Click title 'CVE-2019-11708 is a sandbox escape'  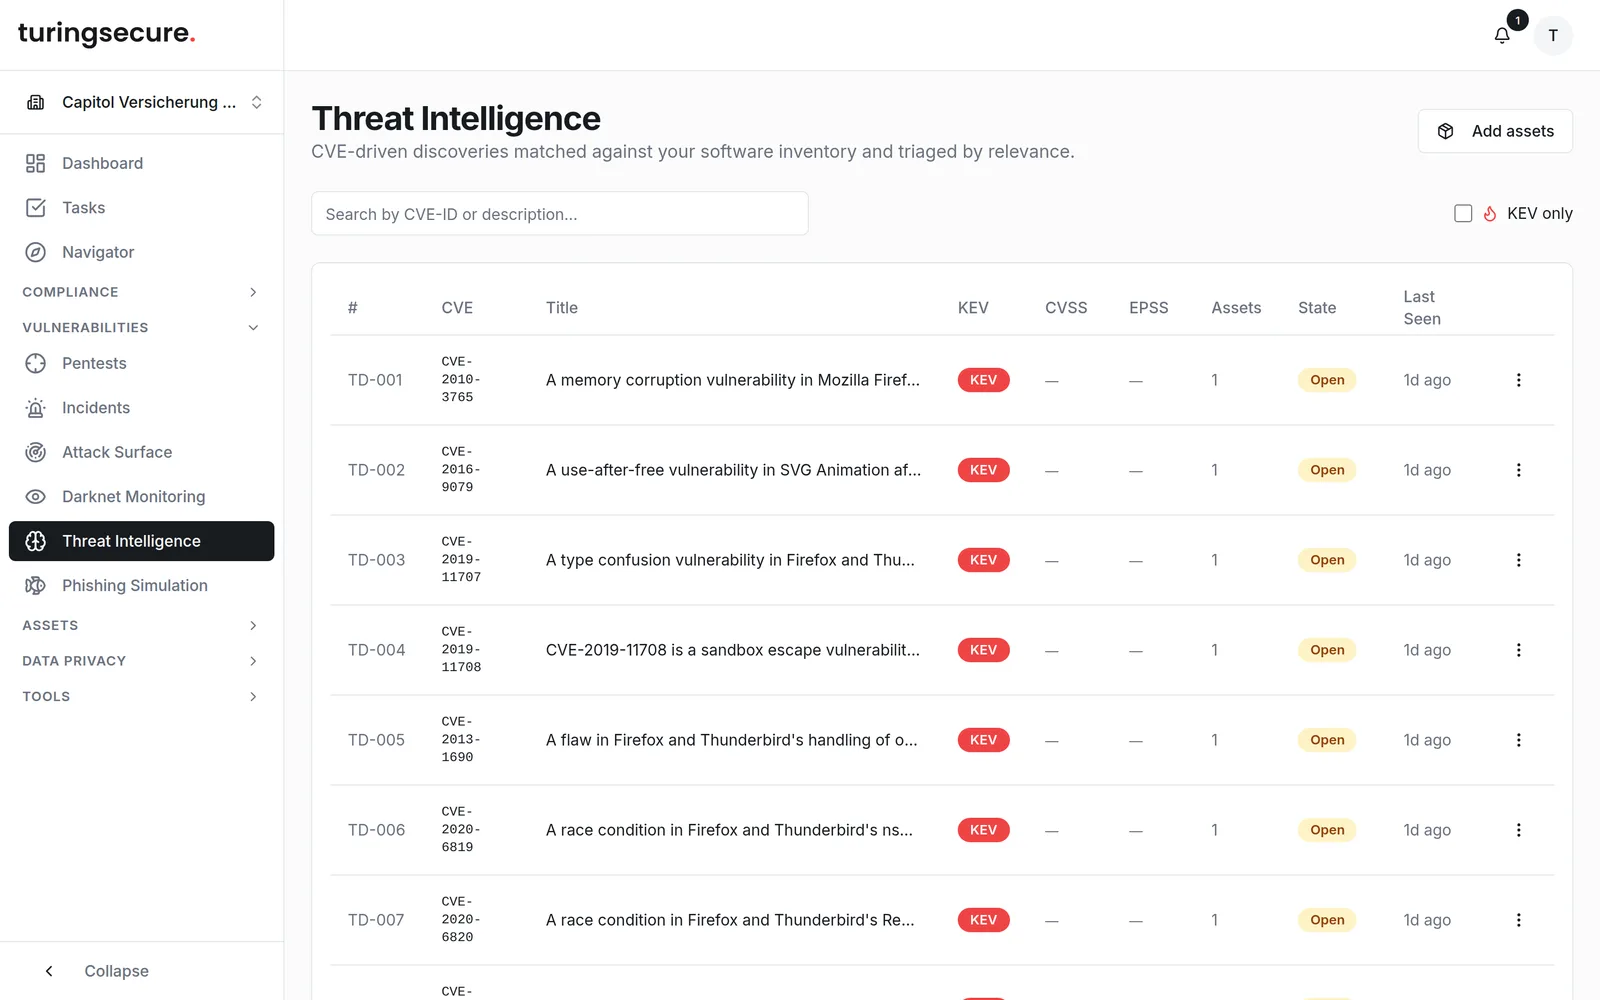click(x=733, y=650)
